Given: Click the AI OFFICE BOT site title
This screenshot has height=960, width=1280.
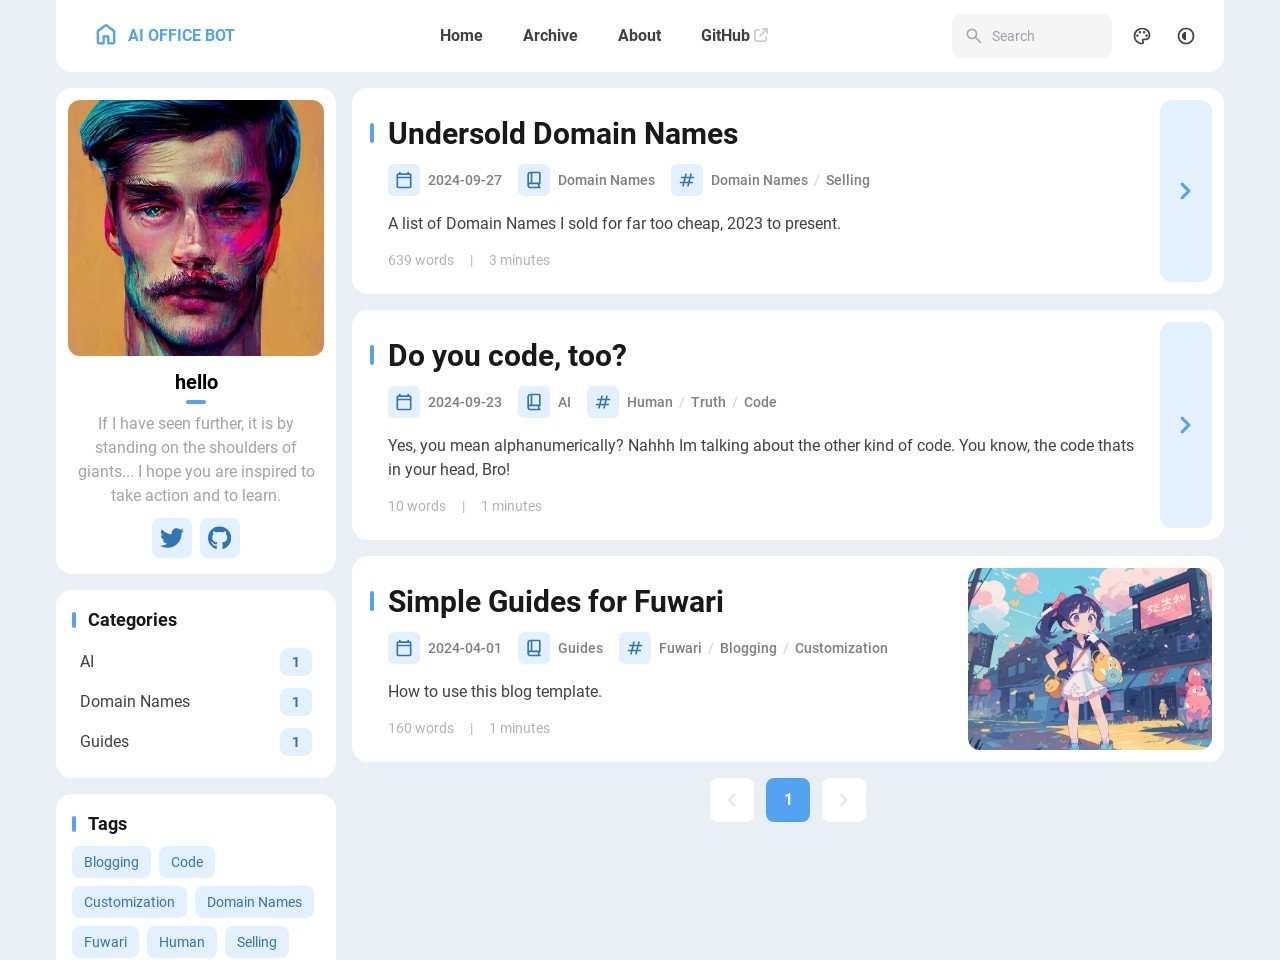Looking at the screenshot, I should 181,35.
